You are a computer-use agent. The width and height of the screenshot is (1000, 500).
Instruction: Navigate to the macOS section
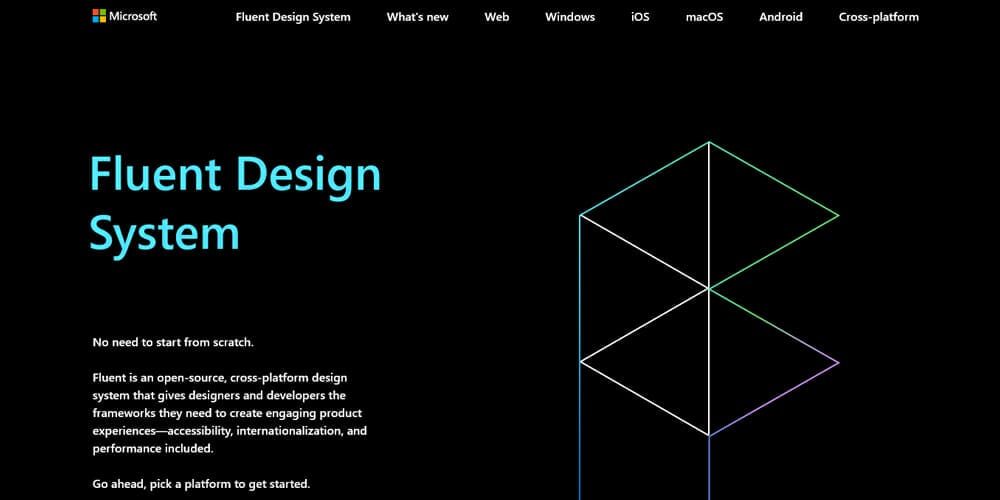point(704,17)
